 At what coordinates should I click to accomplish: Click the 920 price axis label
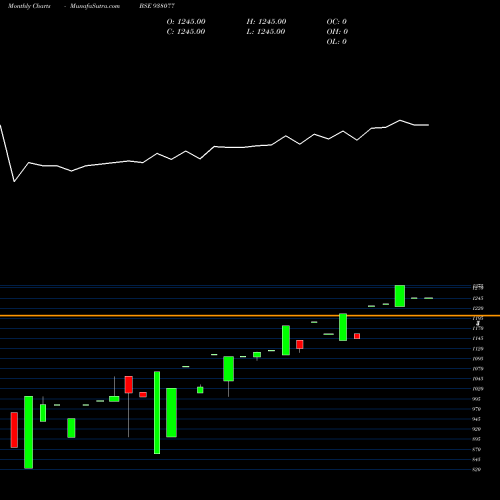click(476, 429)
